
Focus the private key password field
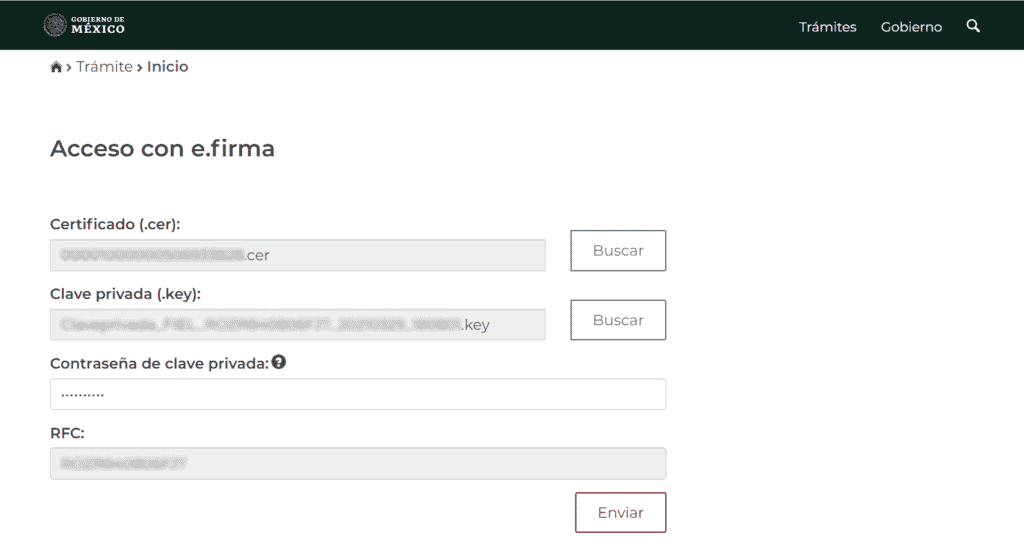coord(357,394)
